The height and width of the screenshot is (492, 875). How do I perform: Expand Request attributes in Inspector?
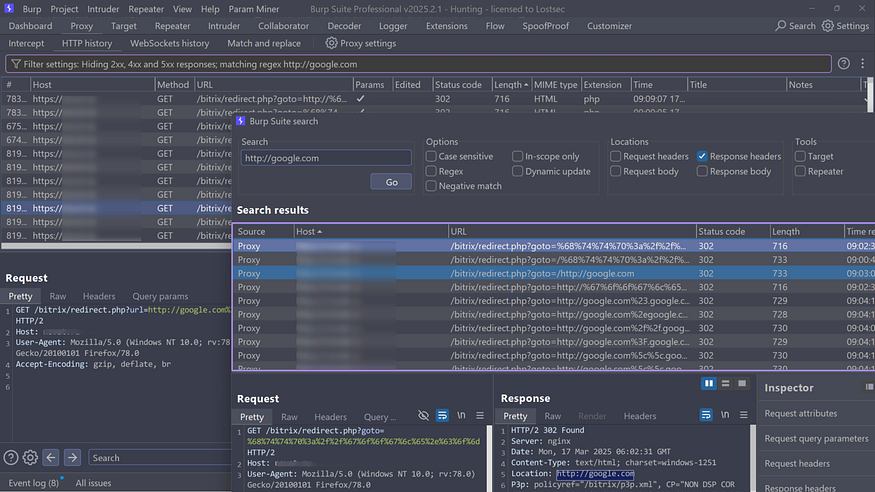[801, 413]
